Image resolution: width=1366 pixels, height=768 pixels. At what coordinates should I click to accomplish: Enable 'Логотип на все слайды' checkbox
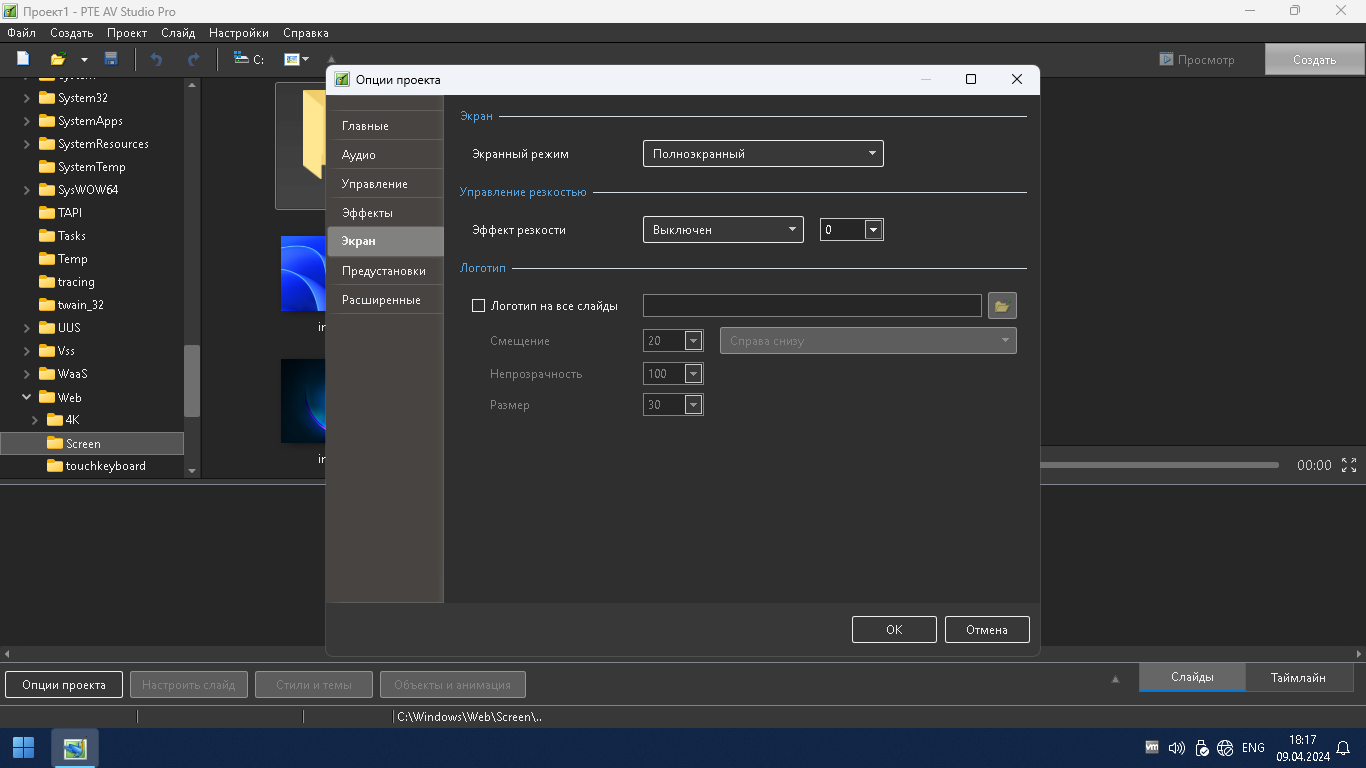point(478,306)
